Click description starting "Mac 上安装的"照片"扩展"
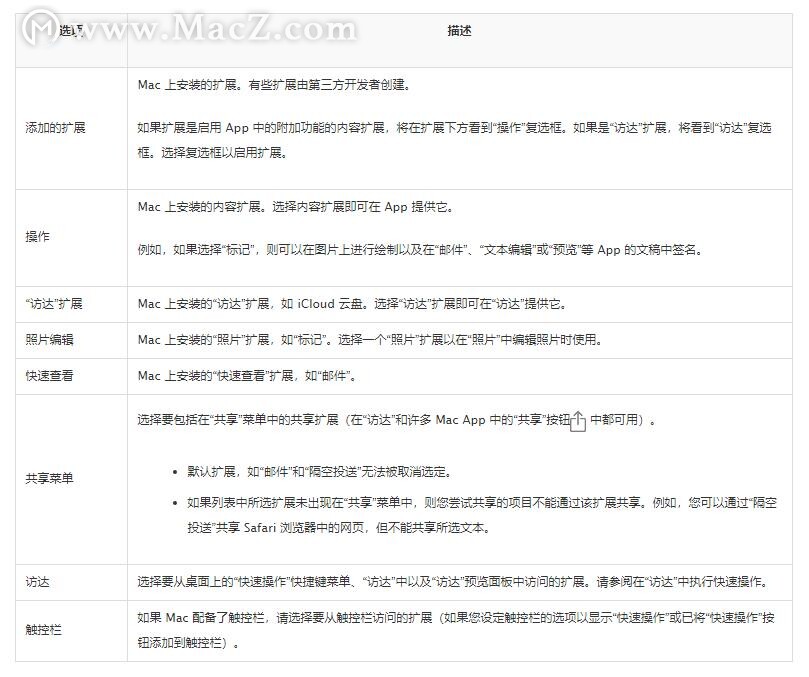The width and height of the screenshot is (809, 677). pos(369,340)
